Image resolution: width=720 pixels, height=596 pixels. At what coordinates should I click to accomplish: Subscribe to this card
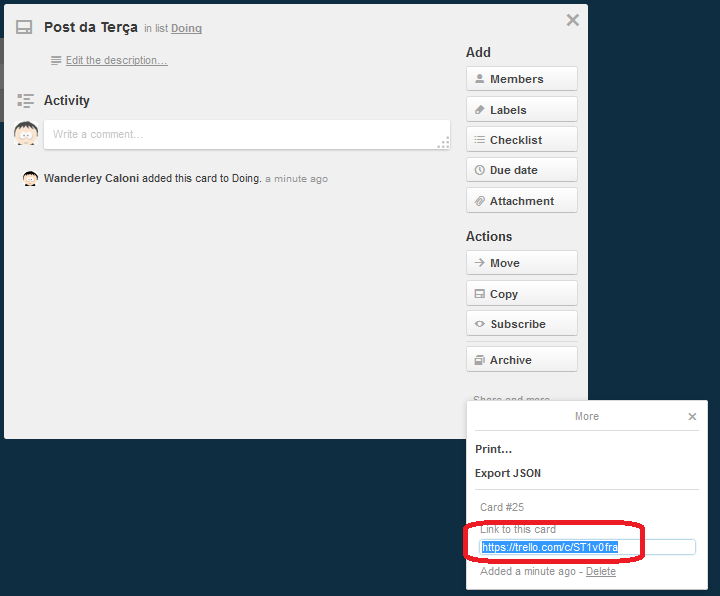(x=521, y=324)
